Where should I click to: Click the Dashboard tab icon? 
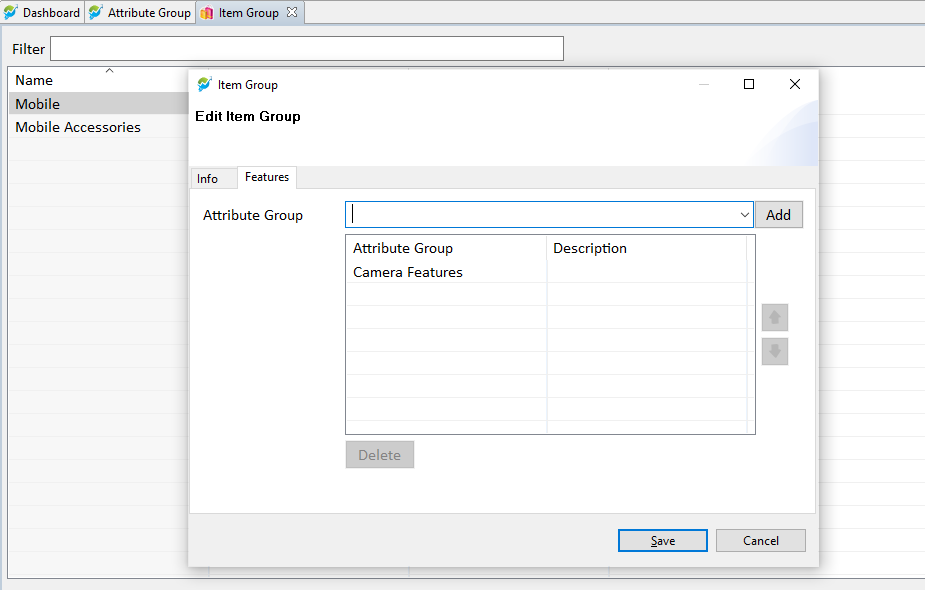point(11,12)
